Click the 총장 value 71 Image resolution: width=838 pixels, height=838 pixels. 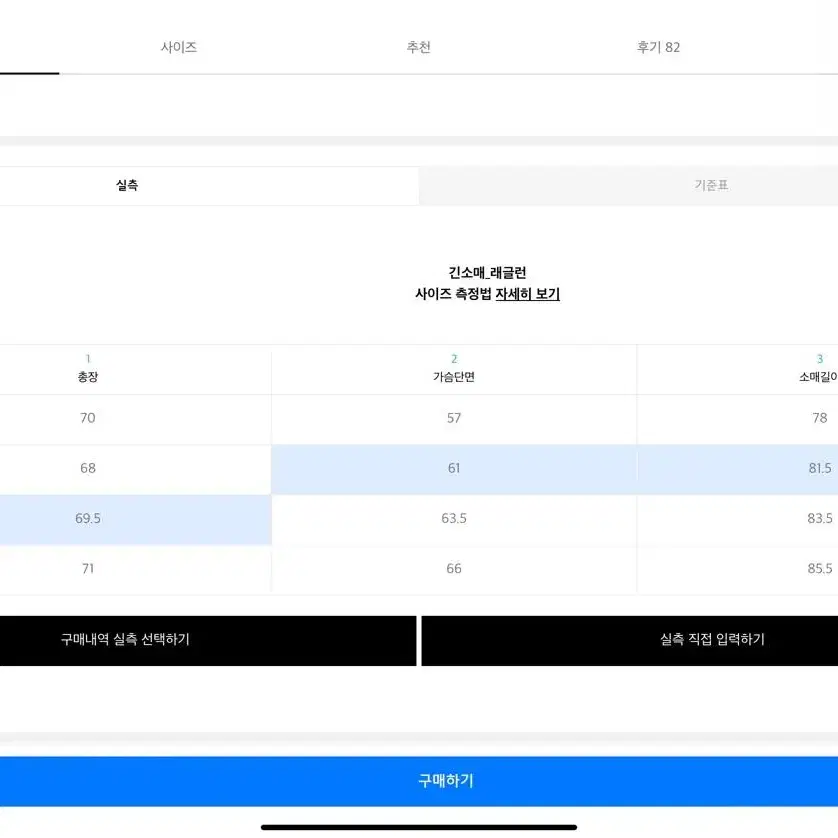tap(88, 569)
